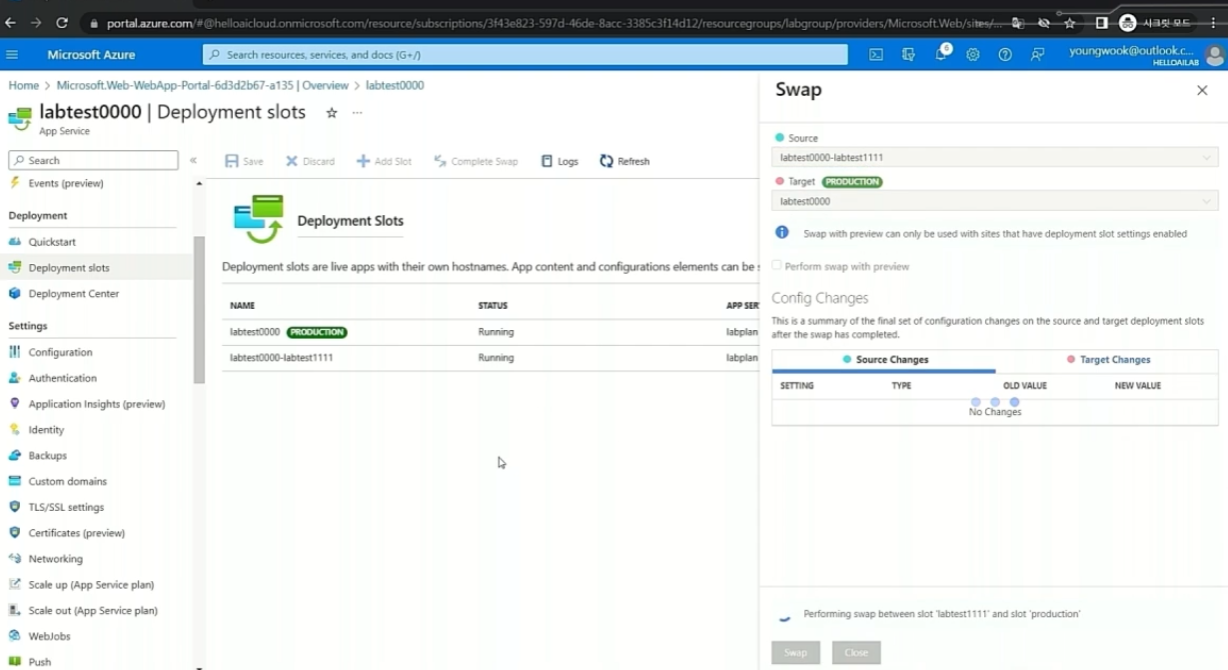Click the Save toolbar button
The height and width of the screenshot is (670, 1228).
point(244,161)
